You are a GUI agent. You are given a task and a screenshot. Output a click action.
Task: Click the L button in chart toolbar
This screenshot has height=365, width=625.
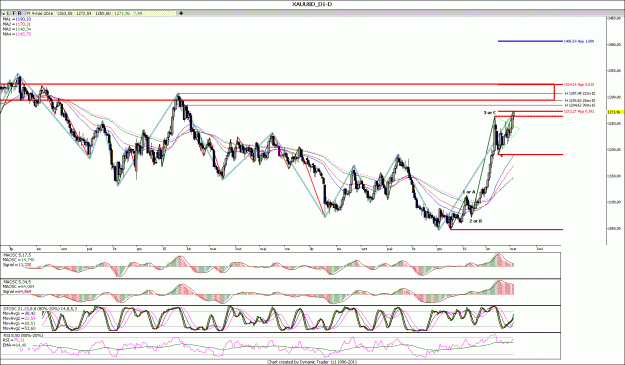coord(8,13)
